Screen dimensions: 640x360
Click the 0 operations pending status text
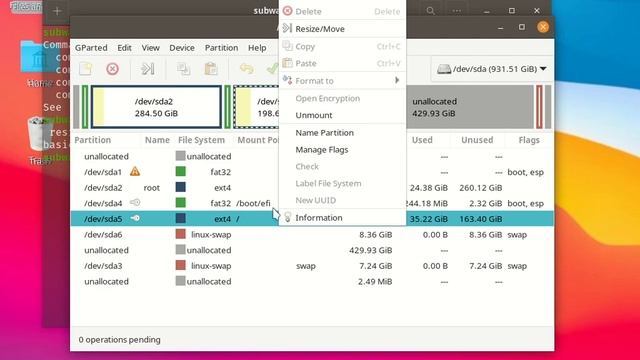click(119, 340)
